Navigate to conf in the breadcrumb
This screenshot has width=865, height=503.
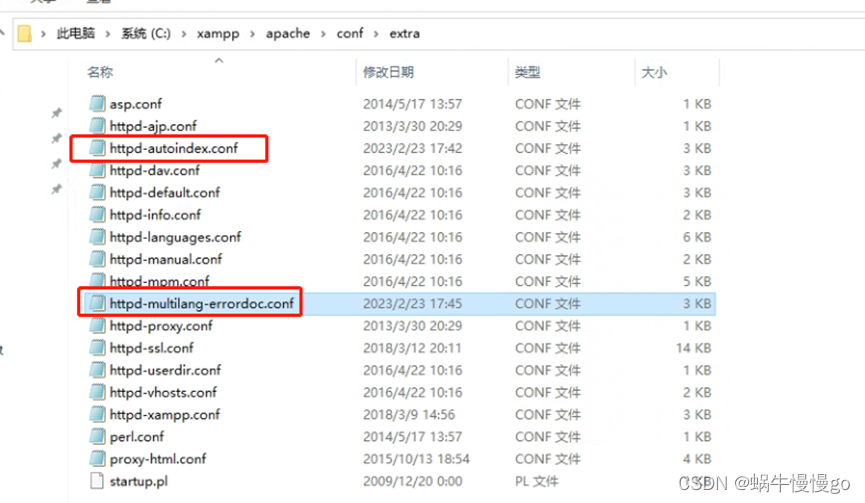pyautogui.click(x=350, y=34)
